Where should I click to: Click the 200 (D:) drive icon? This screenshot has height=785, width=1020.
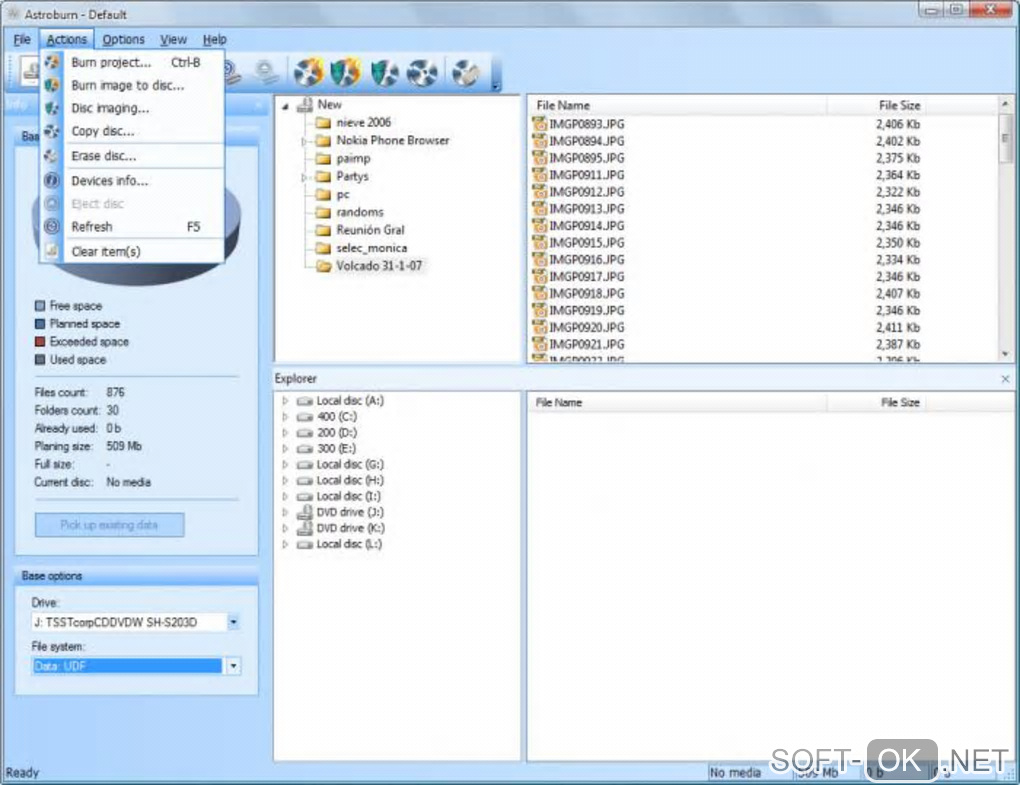304,432
